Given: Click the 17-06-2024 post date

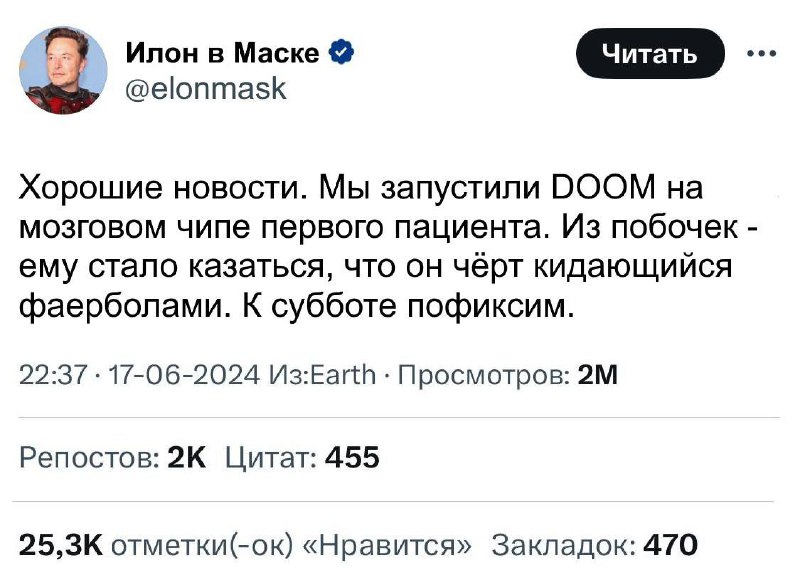Looking at the screenshot, I should coord(149,375).
